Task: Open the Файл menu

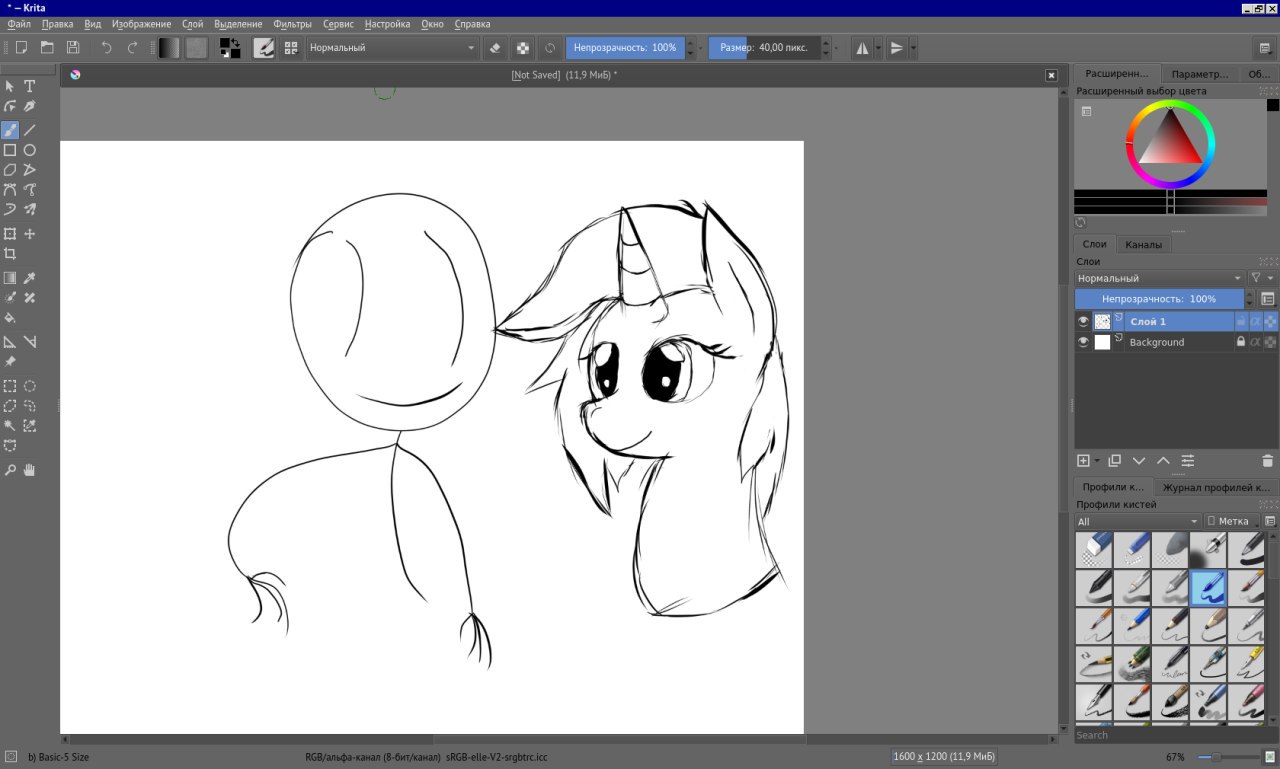Action: (x=18, y=23)
